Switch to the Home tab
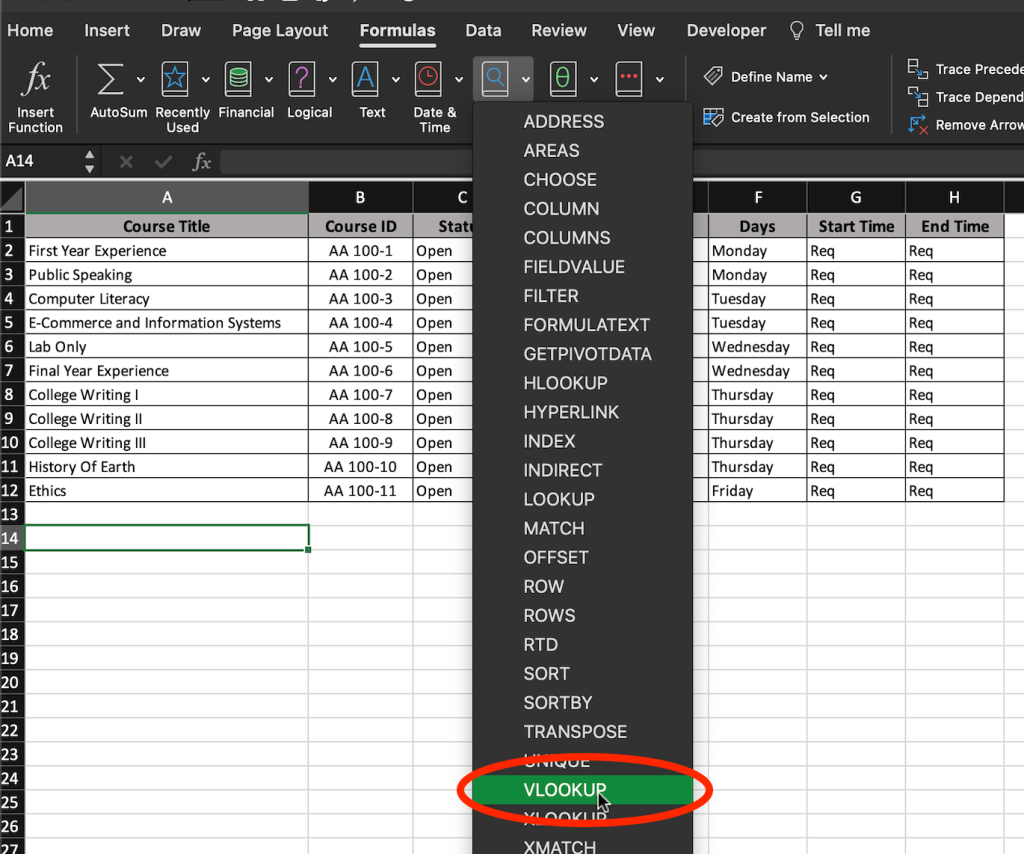The image size is (1024, 854). (30, 31)
